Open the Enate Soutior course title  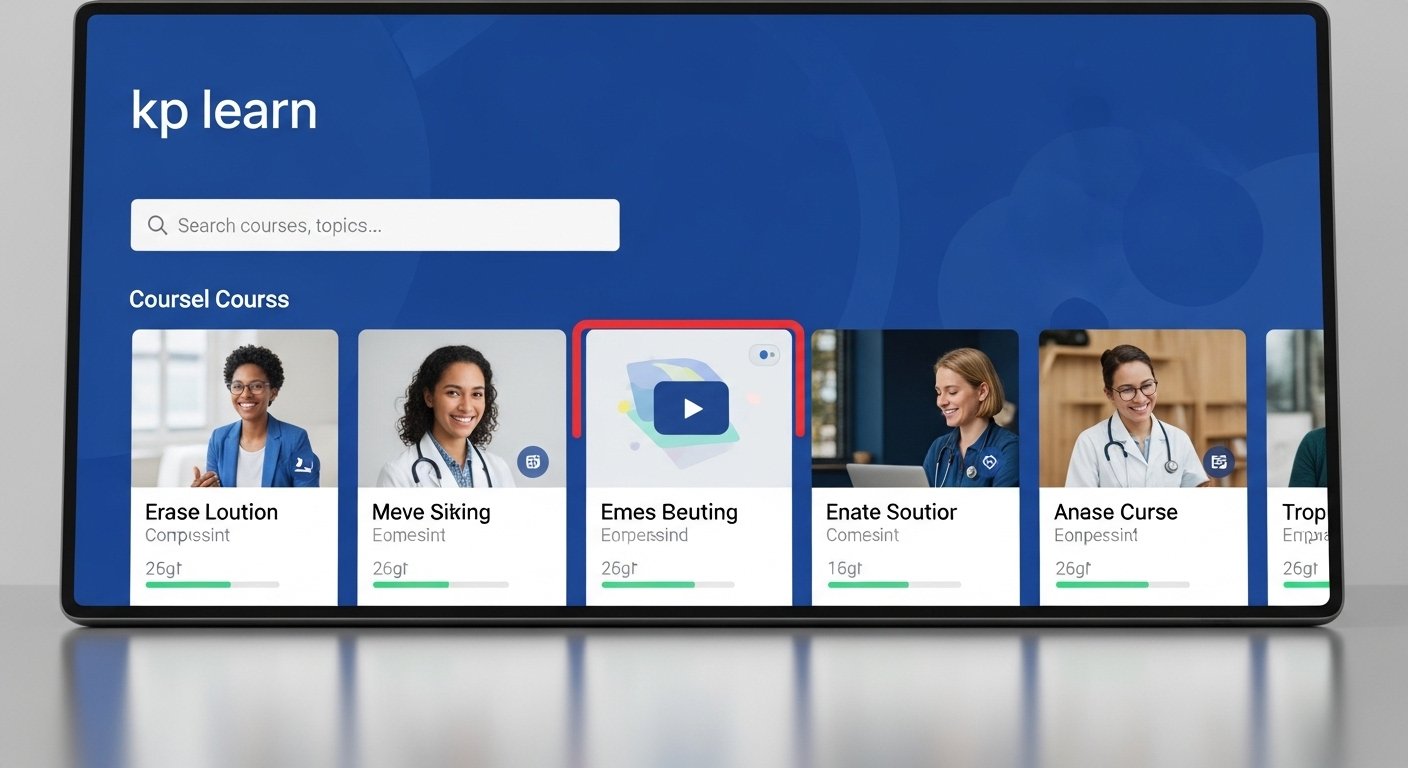[x=891, y=512]
